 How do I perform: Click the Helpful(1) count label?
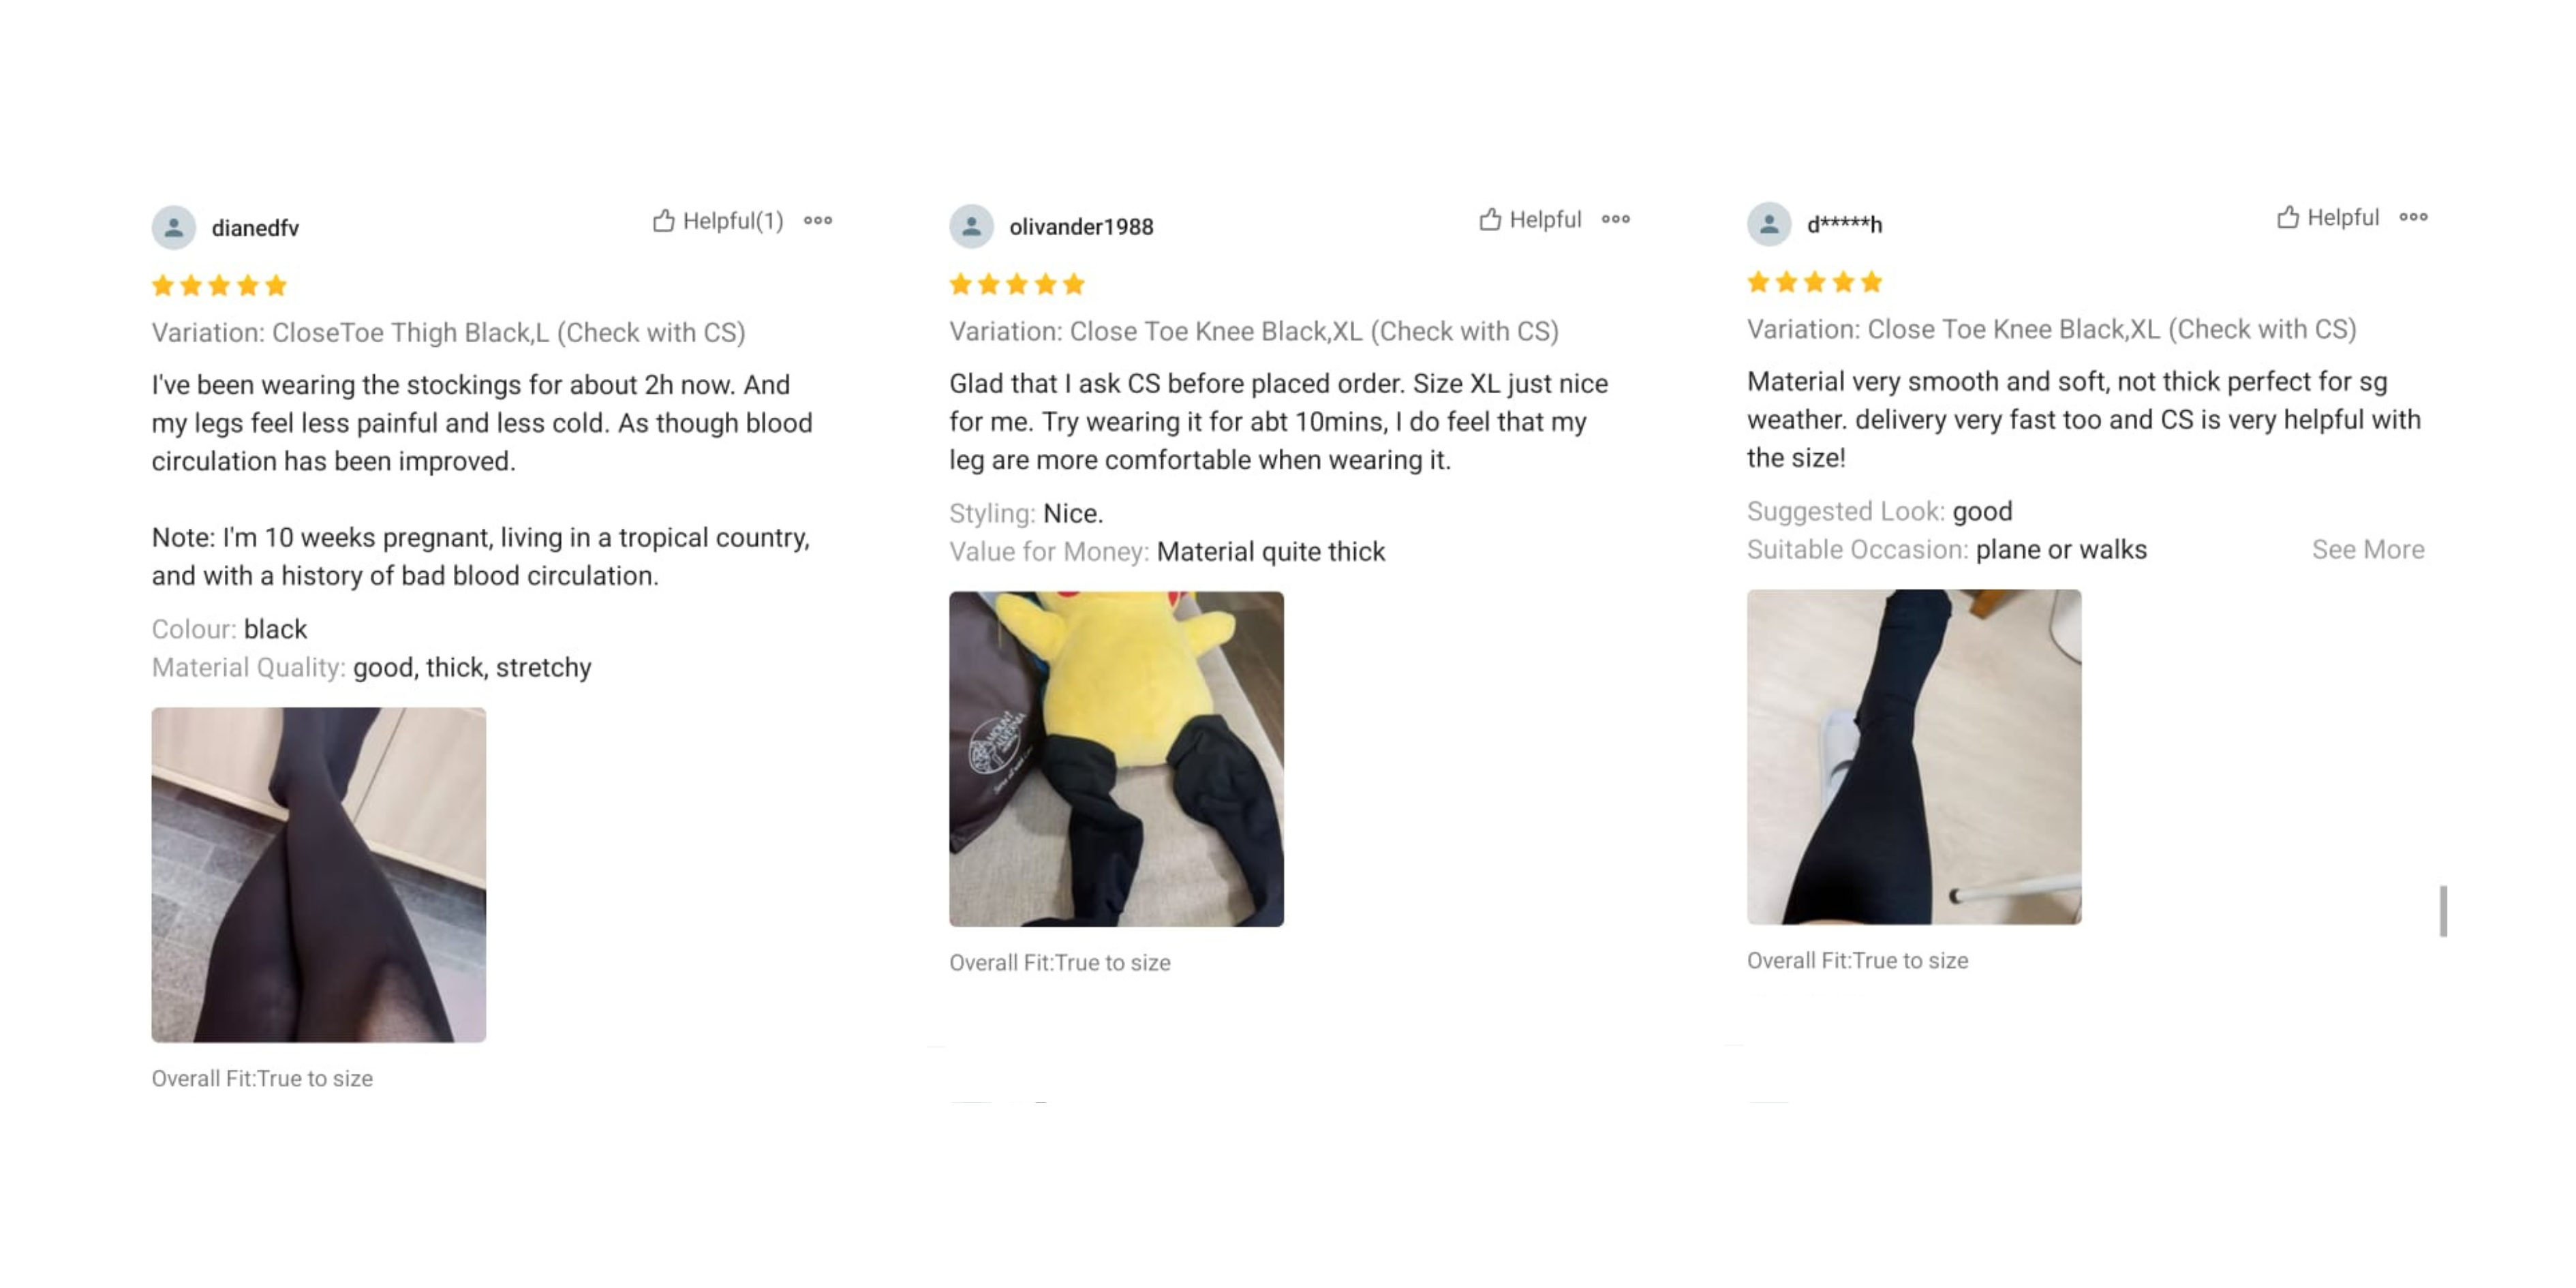(x=733, y=221)
